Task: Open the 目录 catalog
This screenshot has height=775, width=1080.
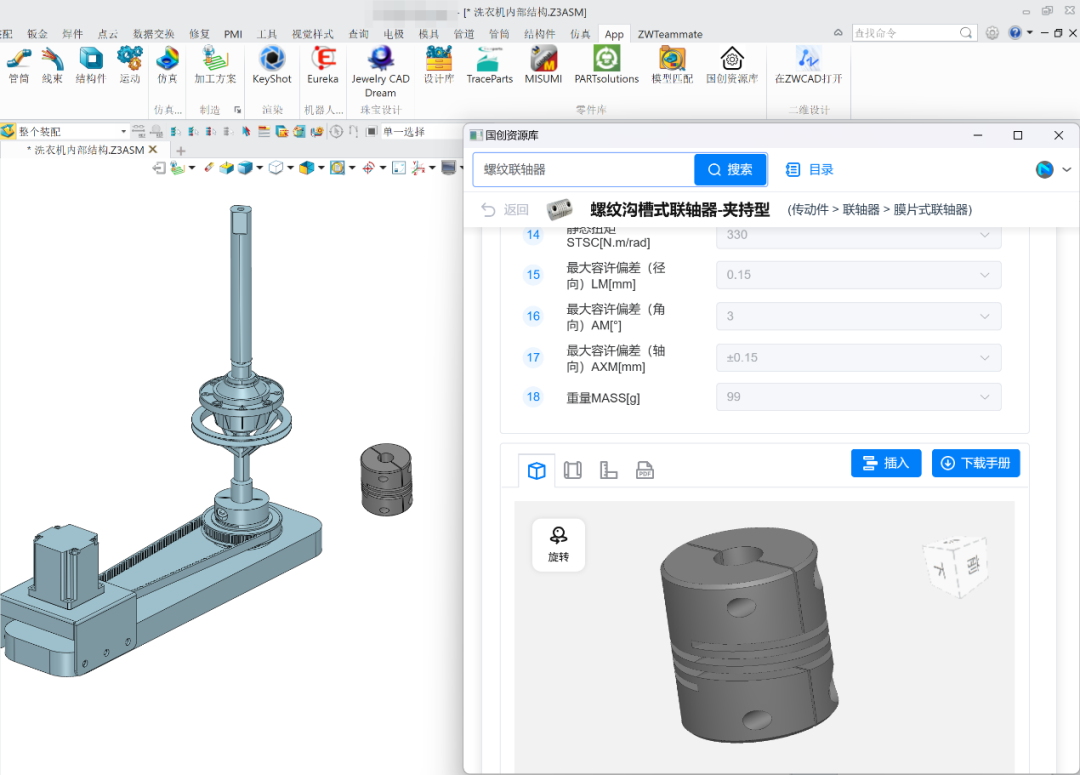Action: click(x=809, y=169)
